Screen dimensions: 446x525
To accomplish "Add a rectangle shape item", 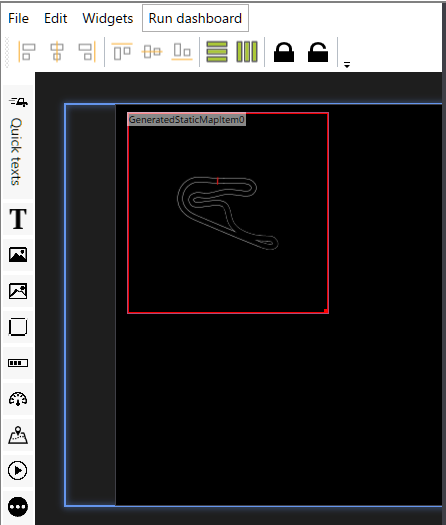I will click(18, 327).
